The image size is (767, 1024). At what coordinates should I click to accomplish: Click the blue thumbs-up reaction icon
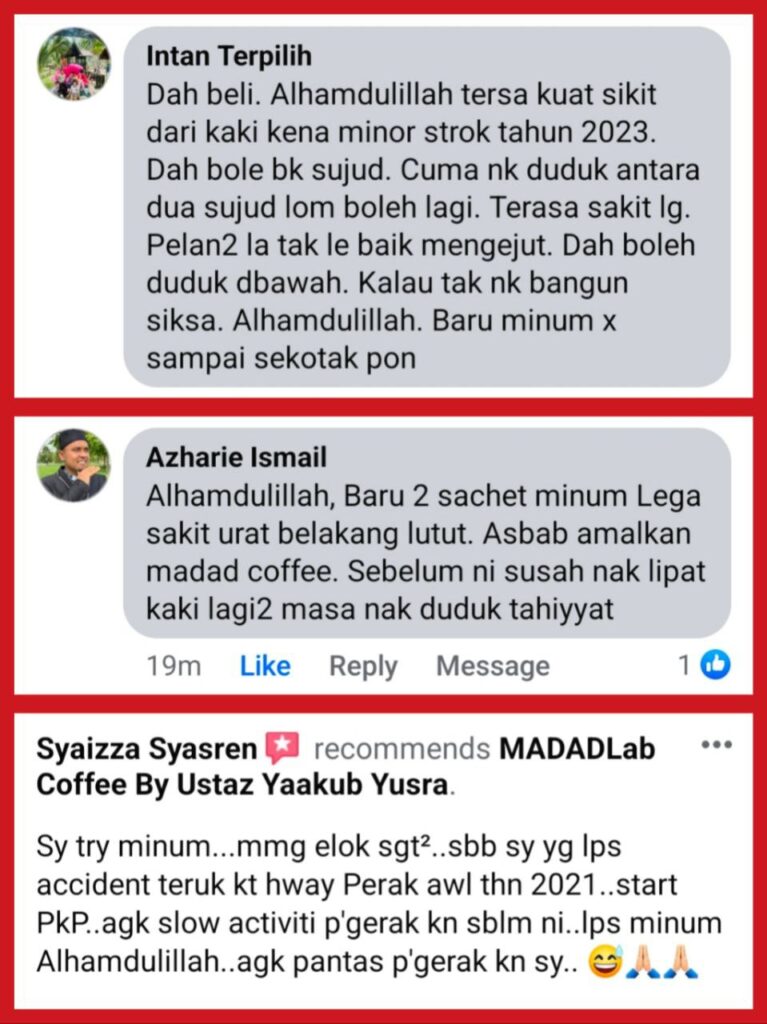715,665
